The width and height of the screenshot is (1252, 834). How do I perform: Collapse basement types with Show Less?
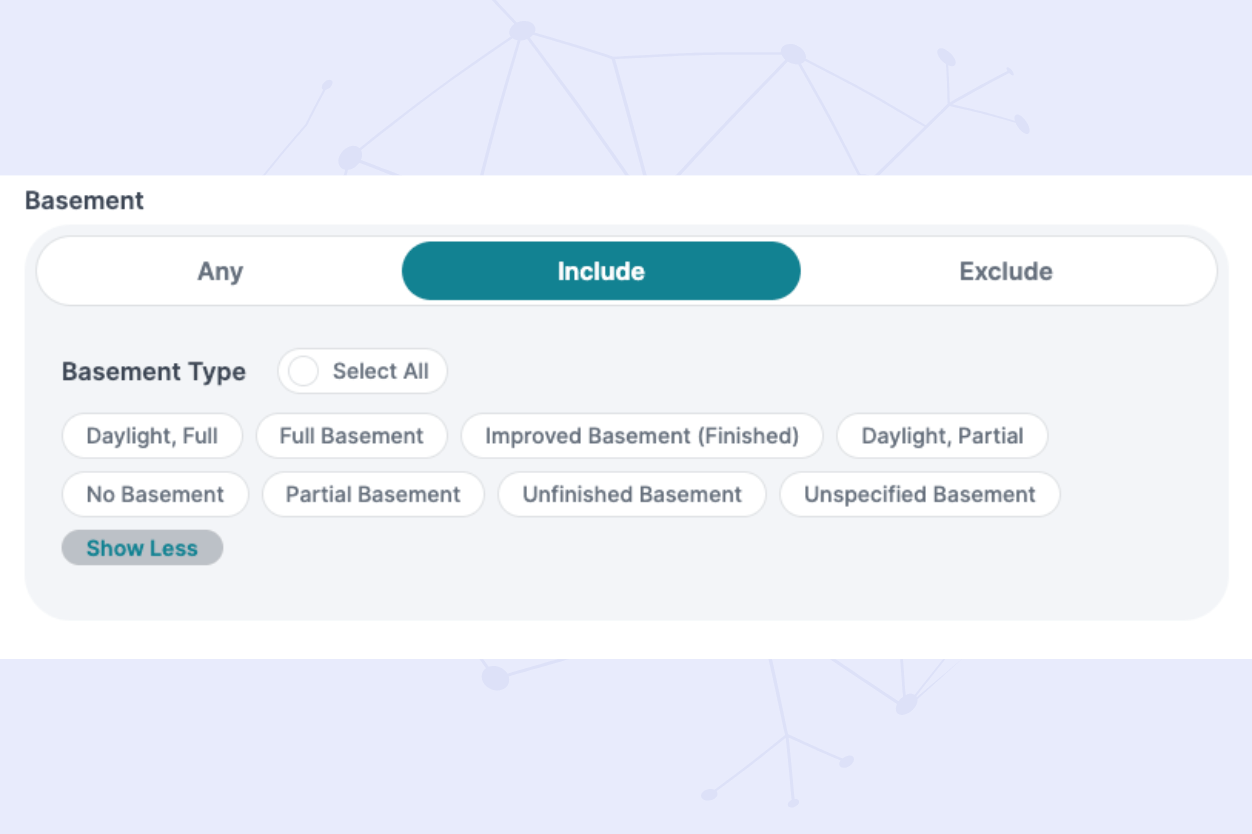click(x=142, y=548)
